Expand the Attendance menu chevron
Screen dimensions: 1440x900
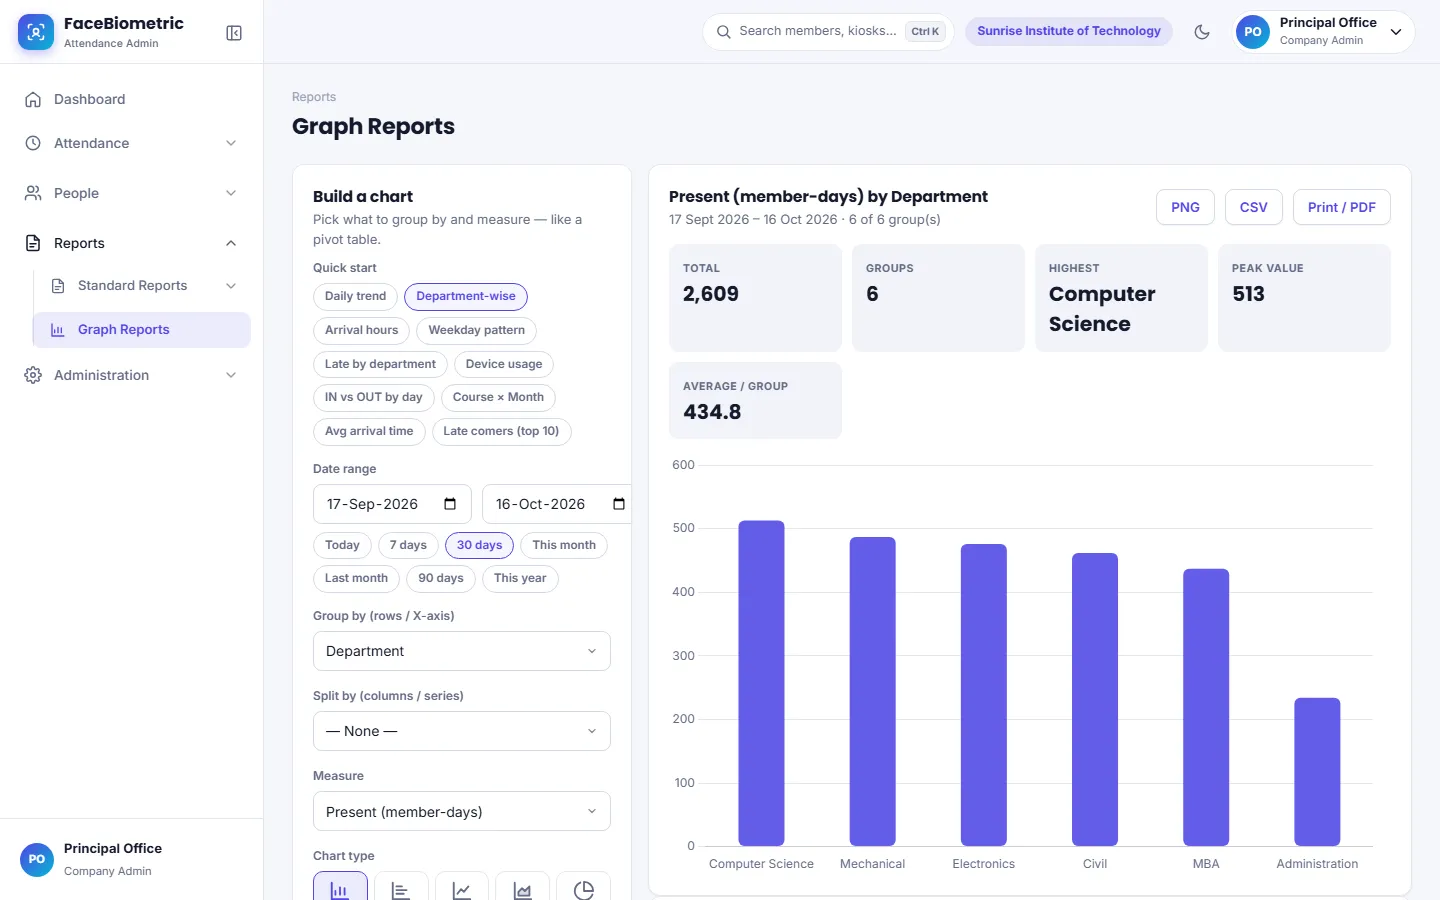click(x=231, y=143)
